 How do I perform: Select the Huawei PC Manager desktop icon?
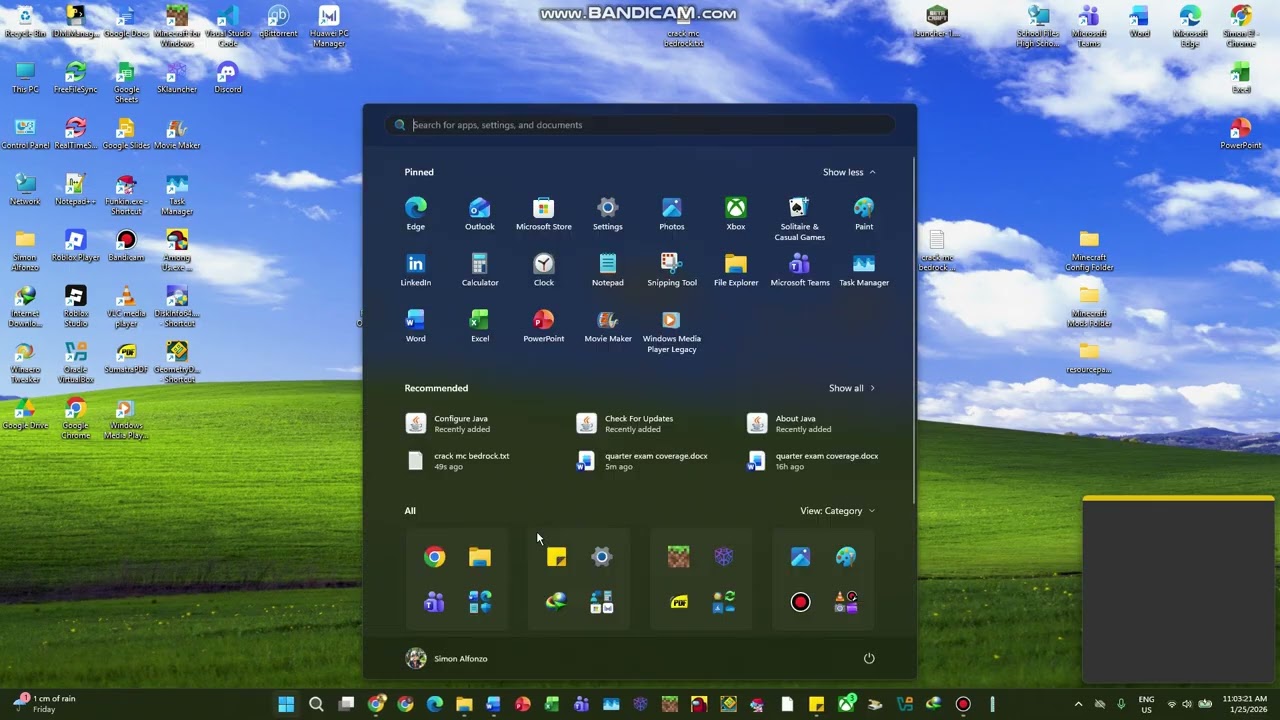(x=329, y=26)
